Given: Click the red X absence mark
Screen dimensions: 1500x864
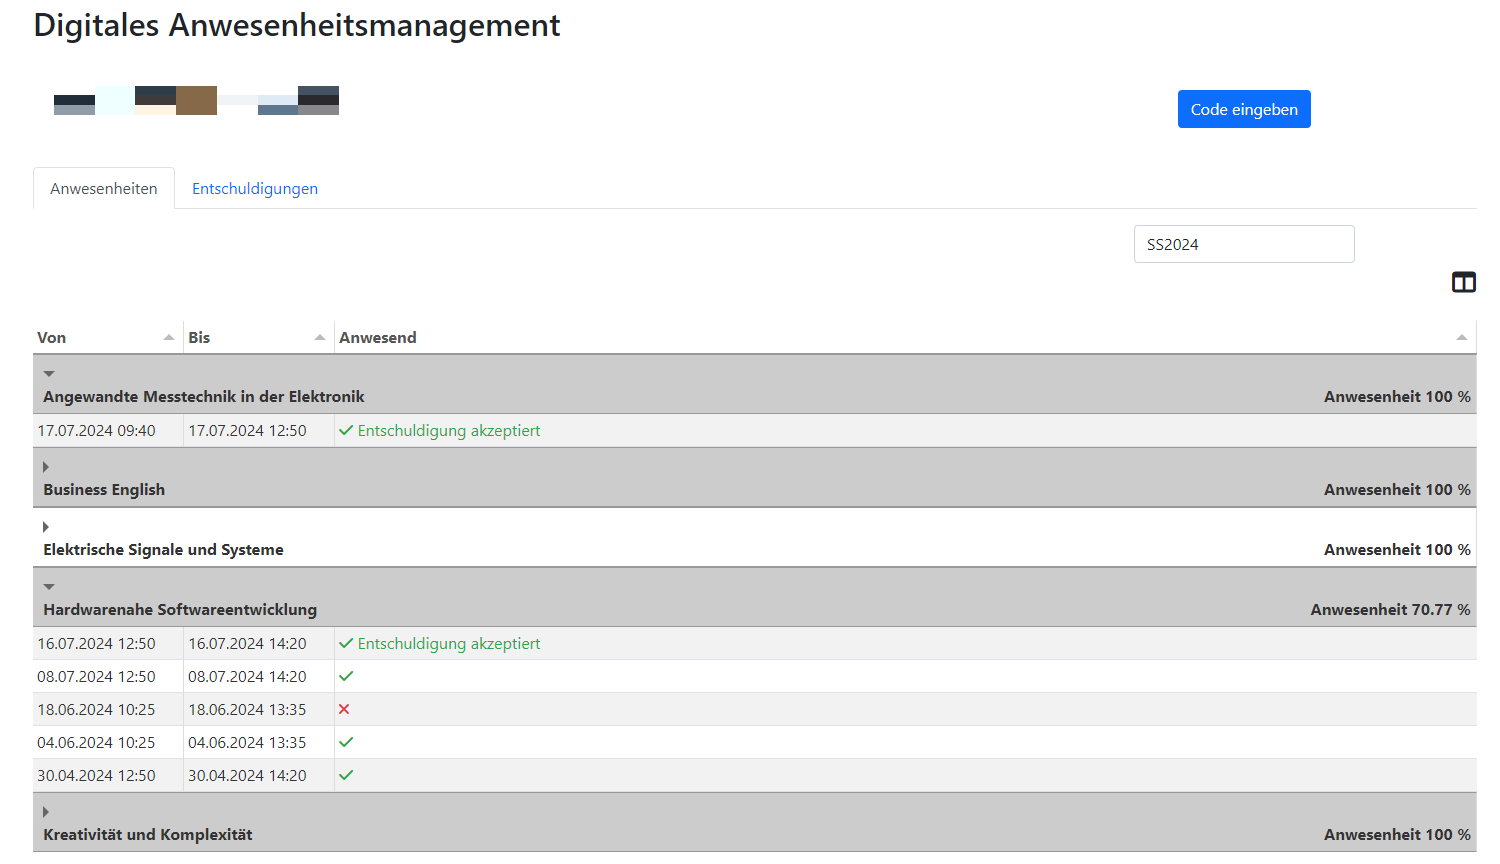Looking at the screenshot, I should [x=344, y=710].
